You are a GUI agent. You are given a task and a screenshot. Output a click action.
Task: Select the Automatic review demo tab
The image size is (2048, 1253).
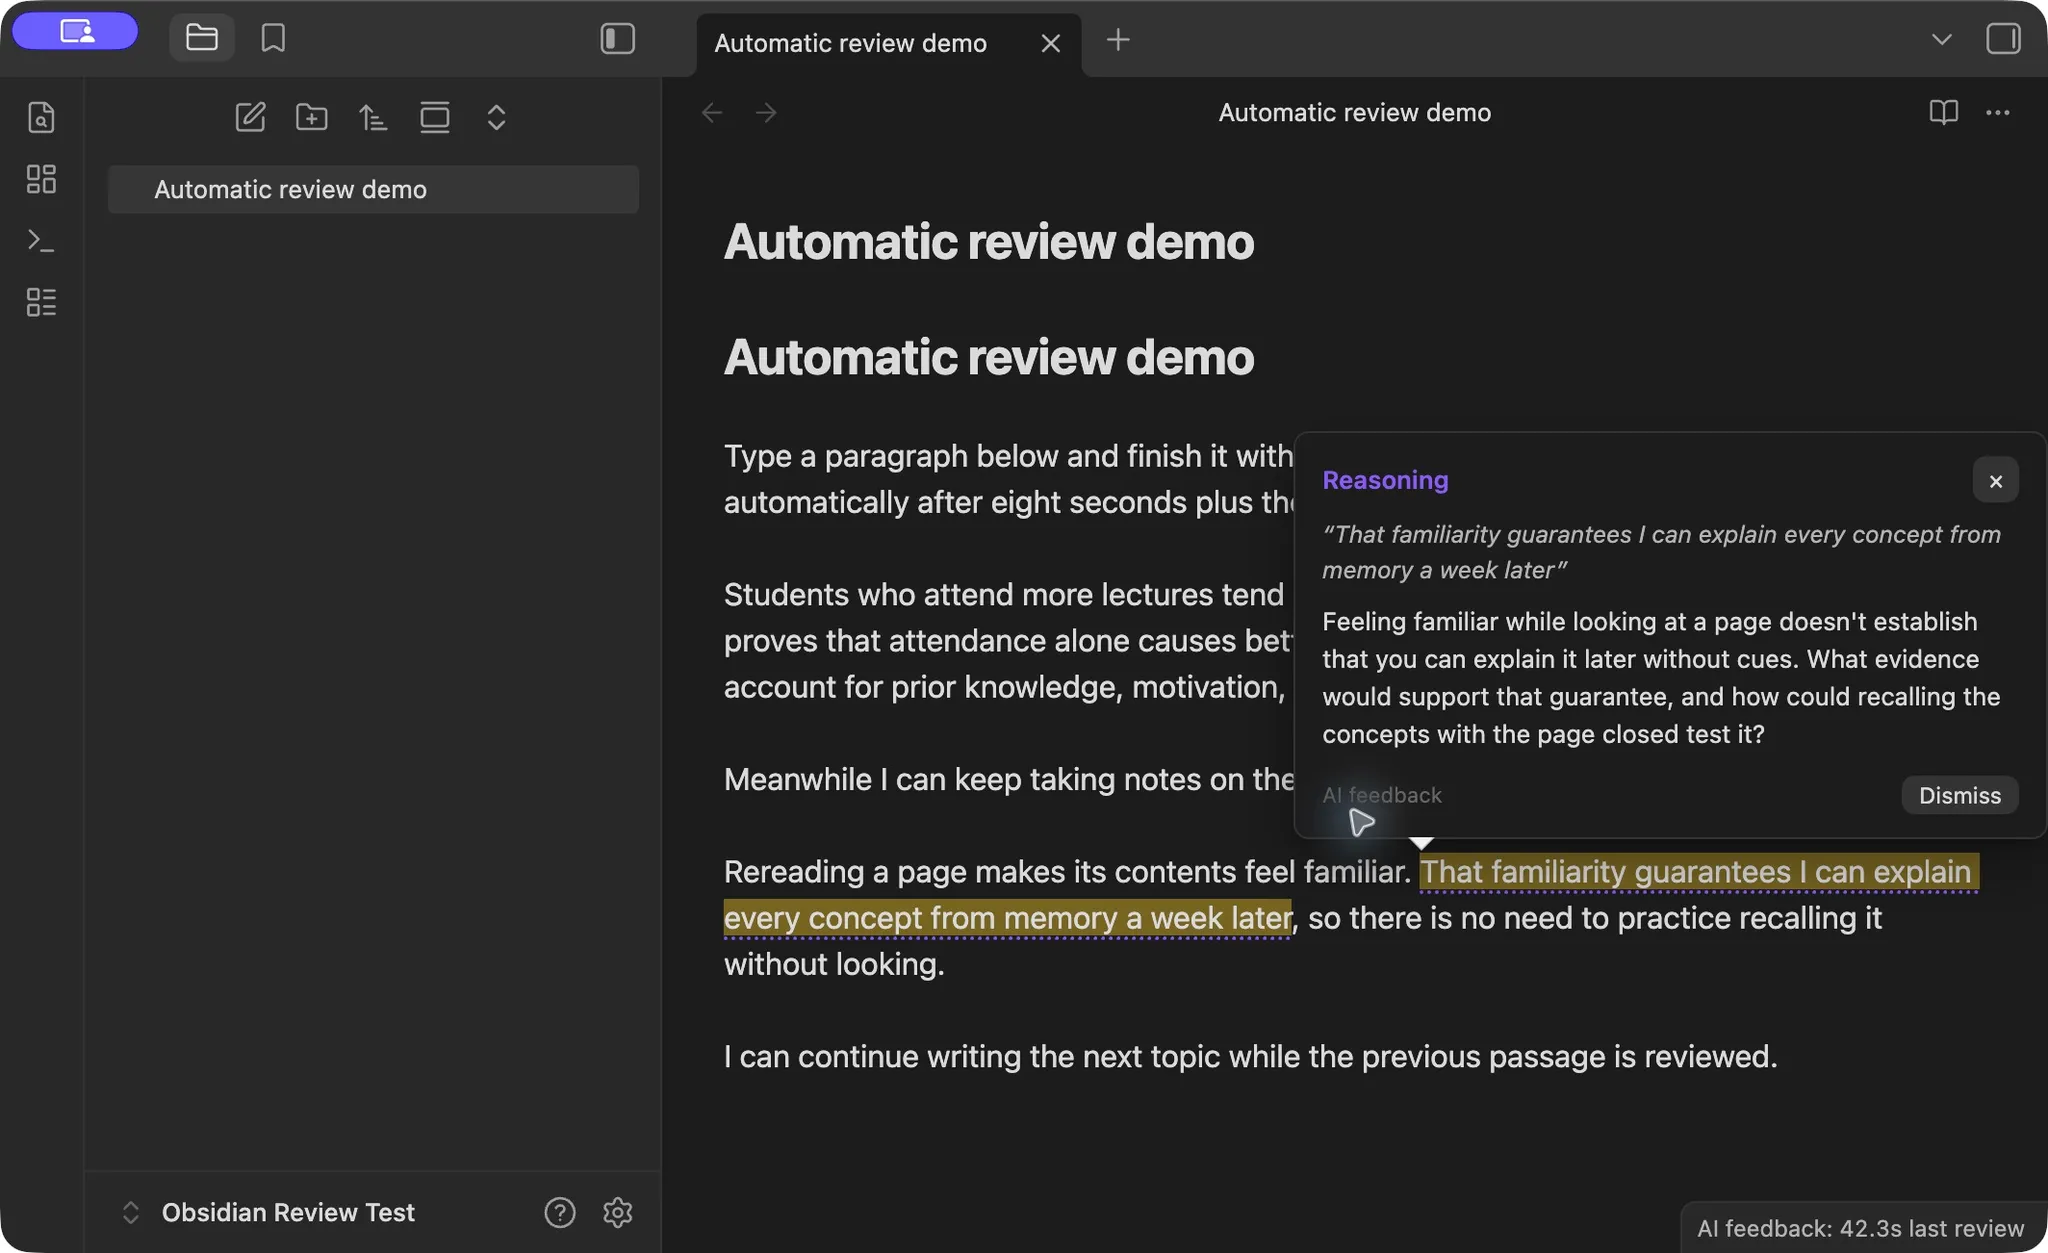click(888, 44)
